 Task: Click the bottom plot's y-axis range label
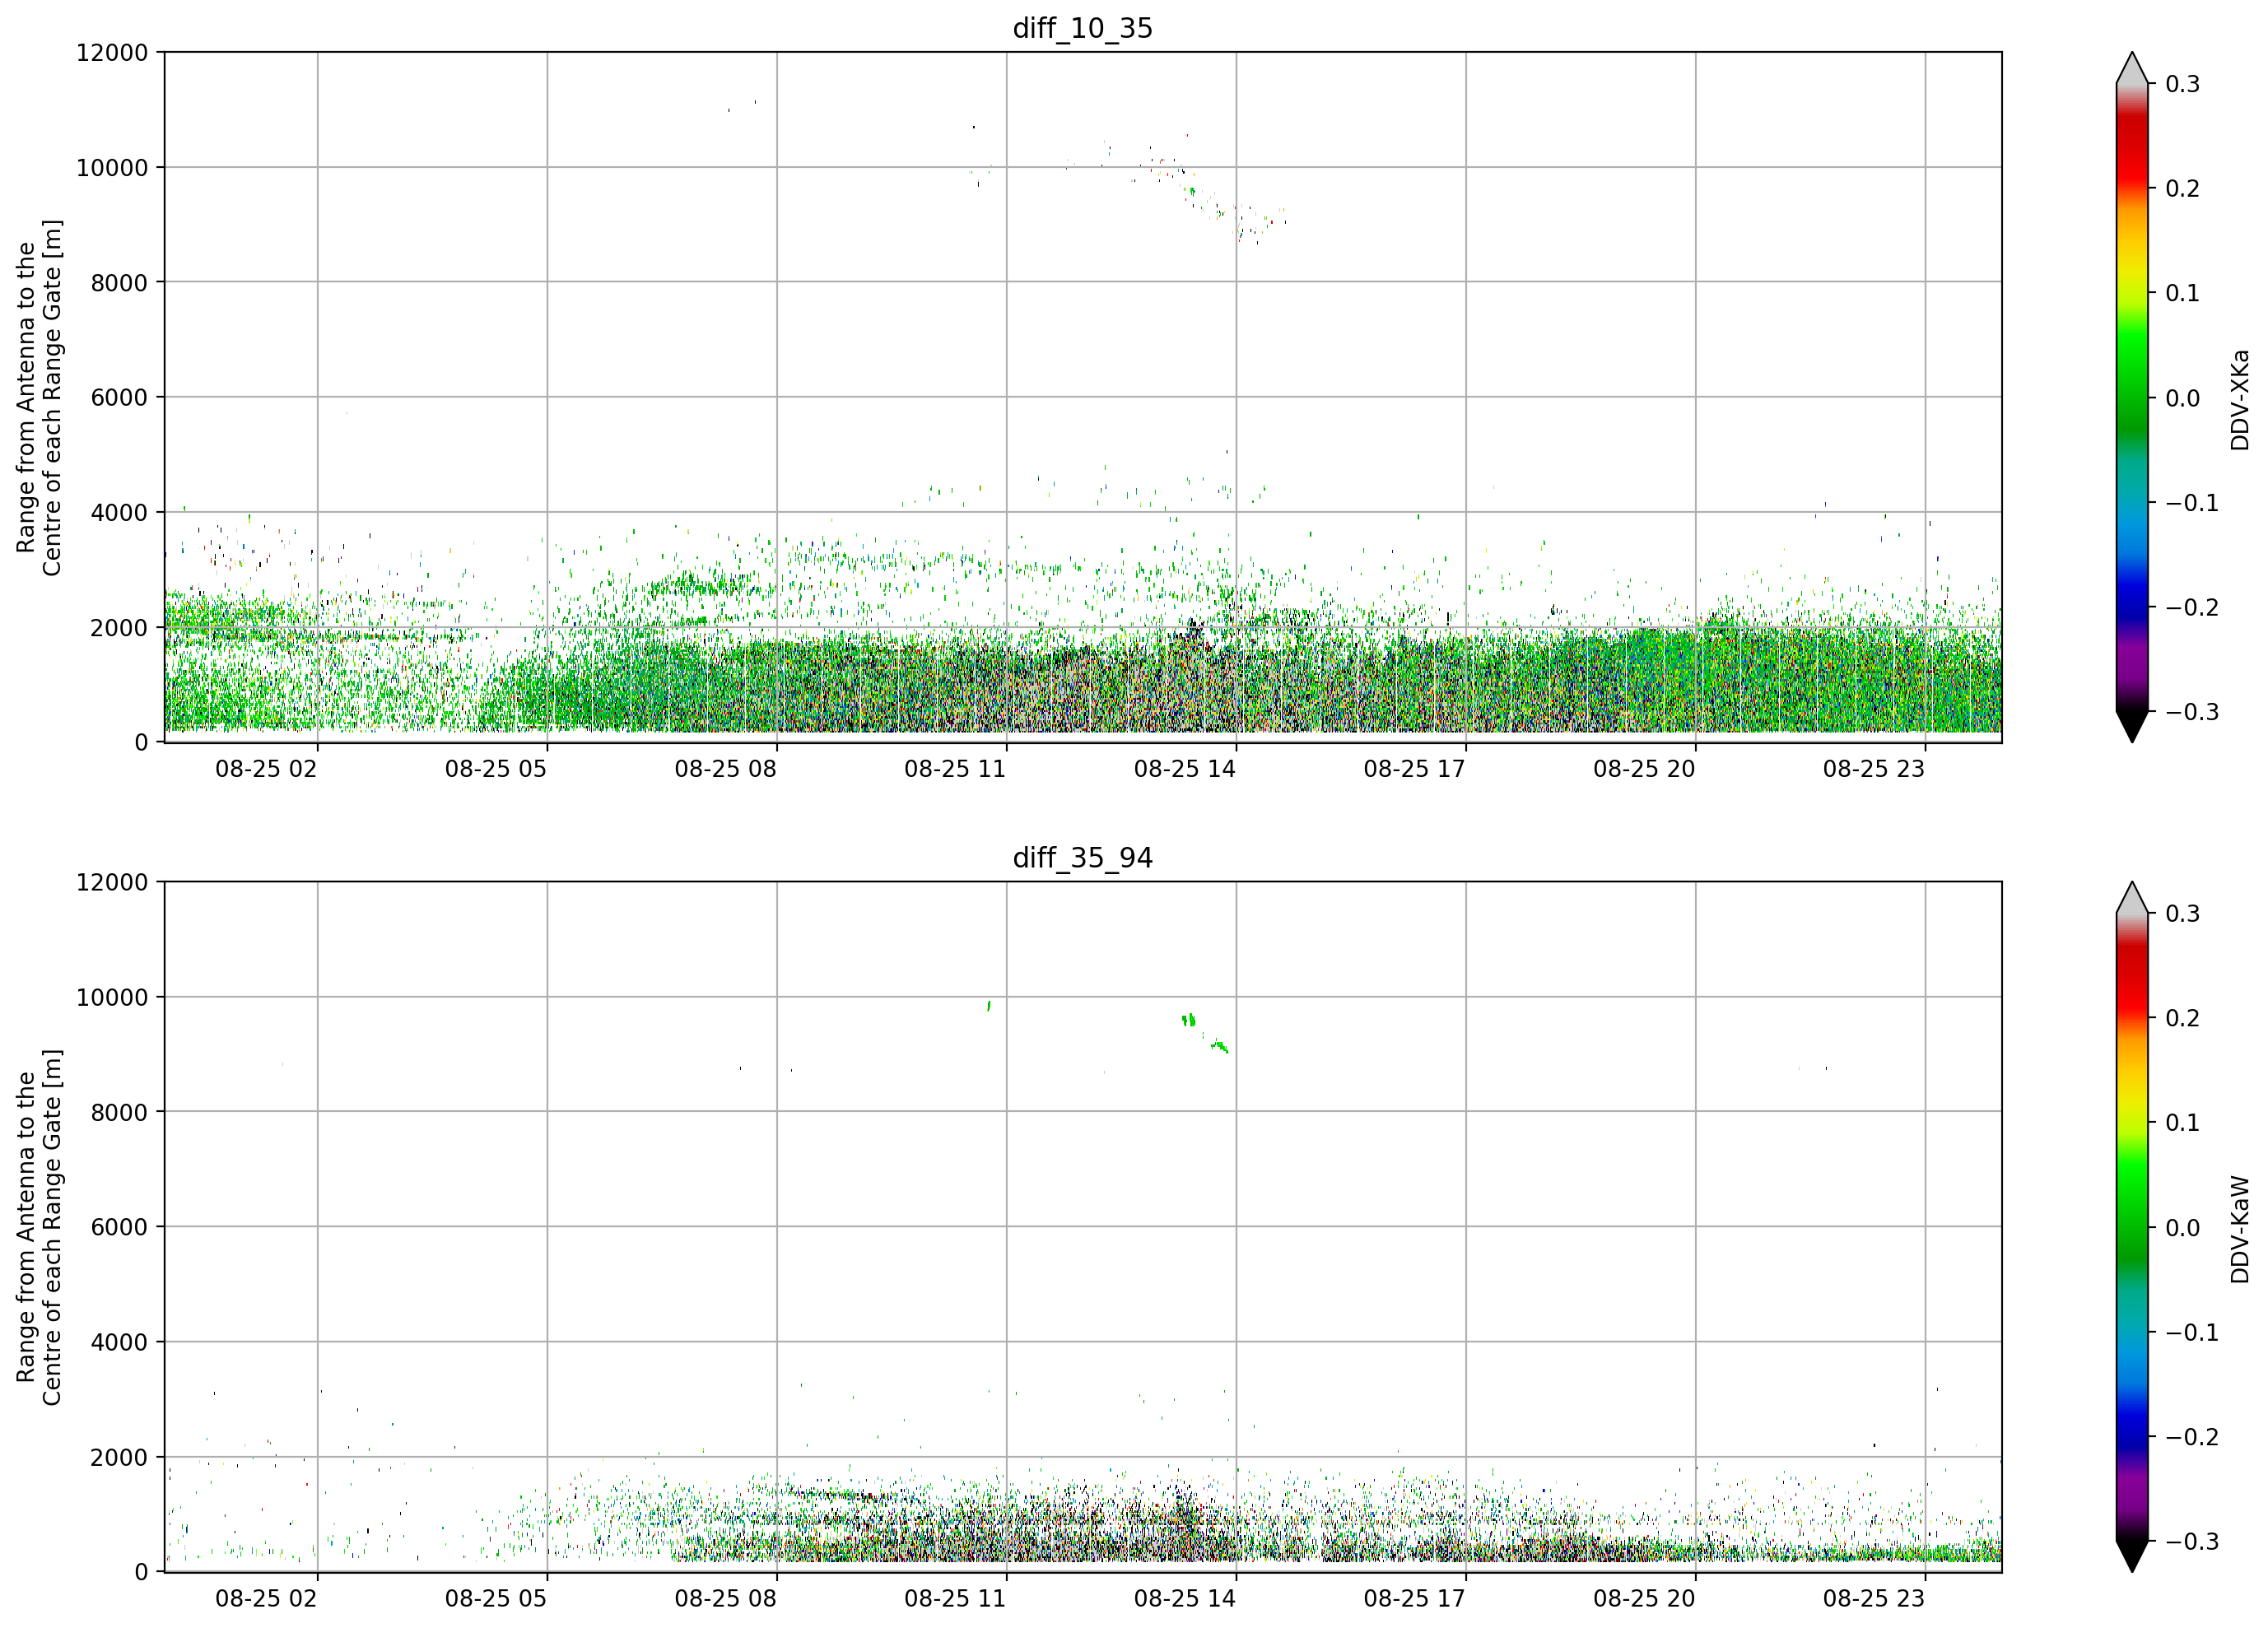coord(39,1227)
